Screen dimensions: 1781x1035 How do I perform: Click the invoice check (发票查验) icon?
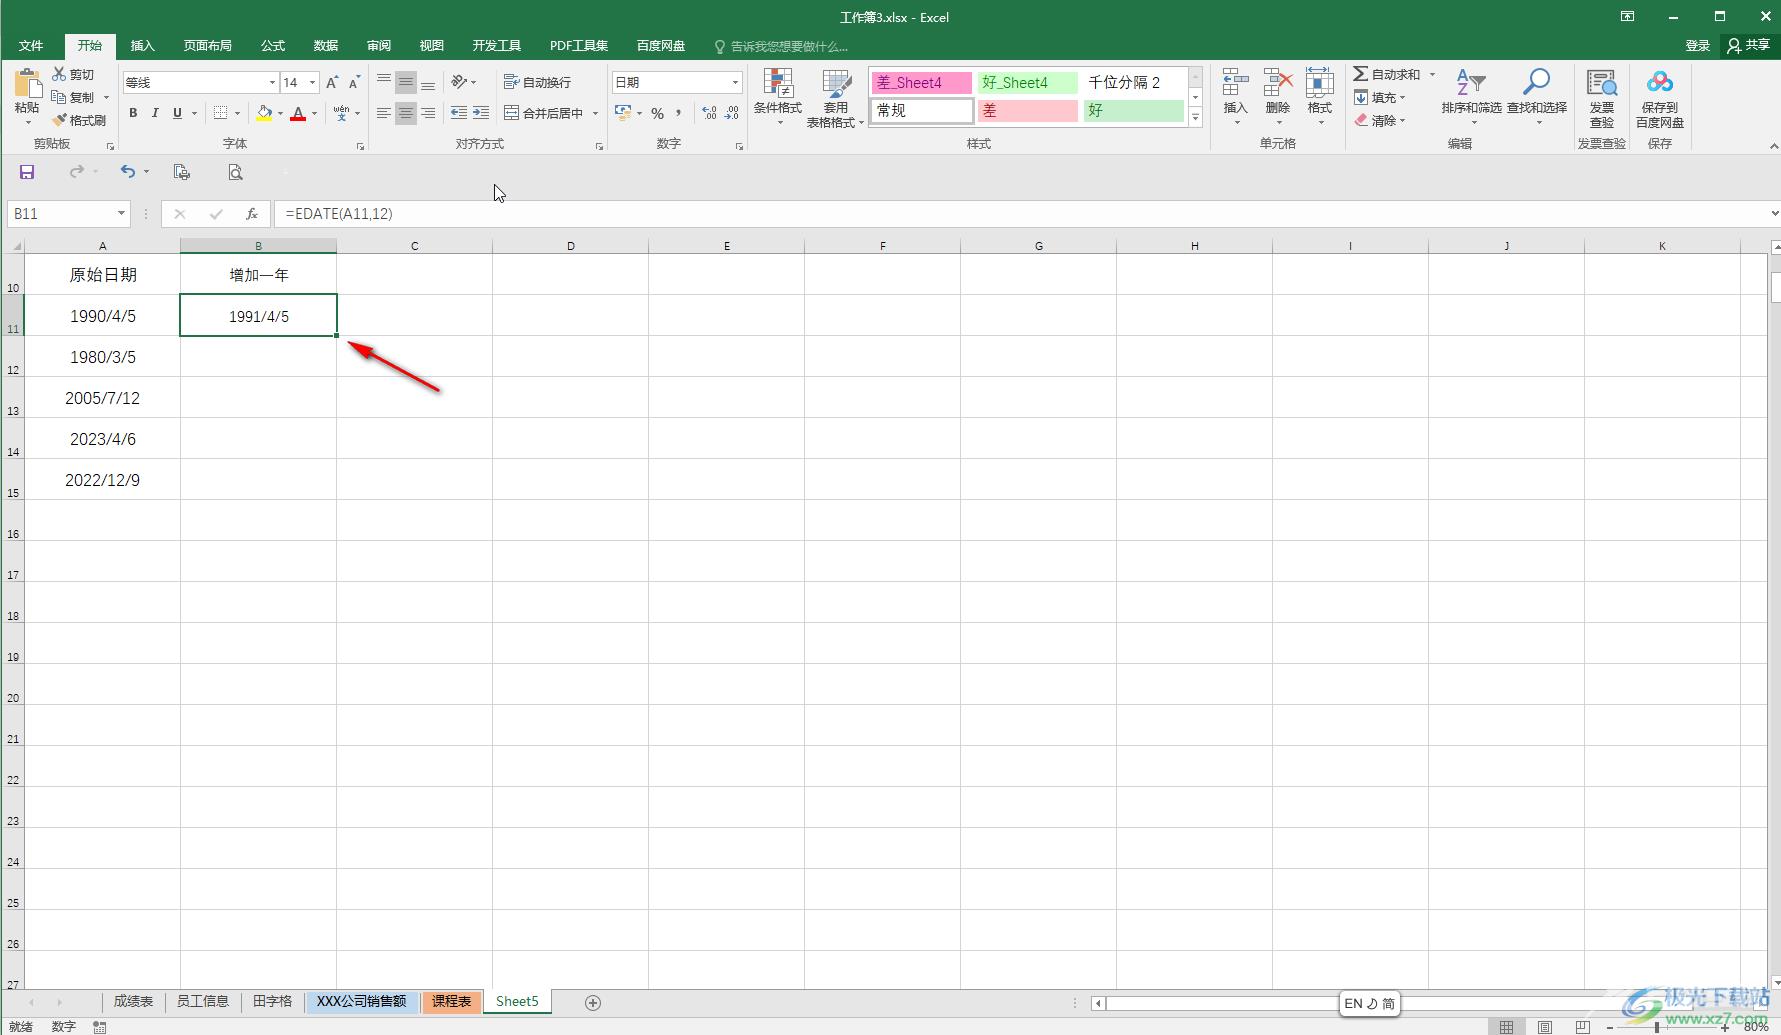[x=1602, y=84]
